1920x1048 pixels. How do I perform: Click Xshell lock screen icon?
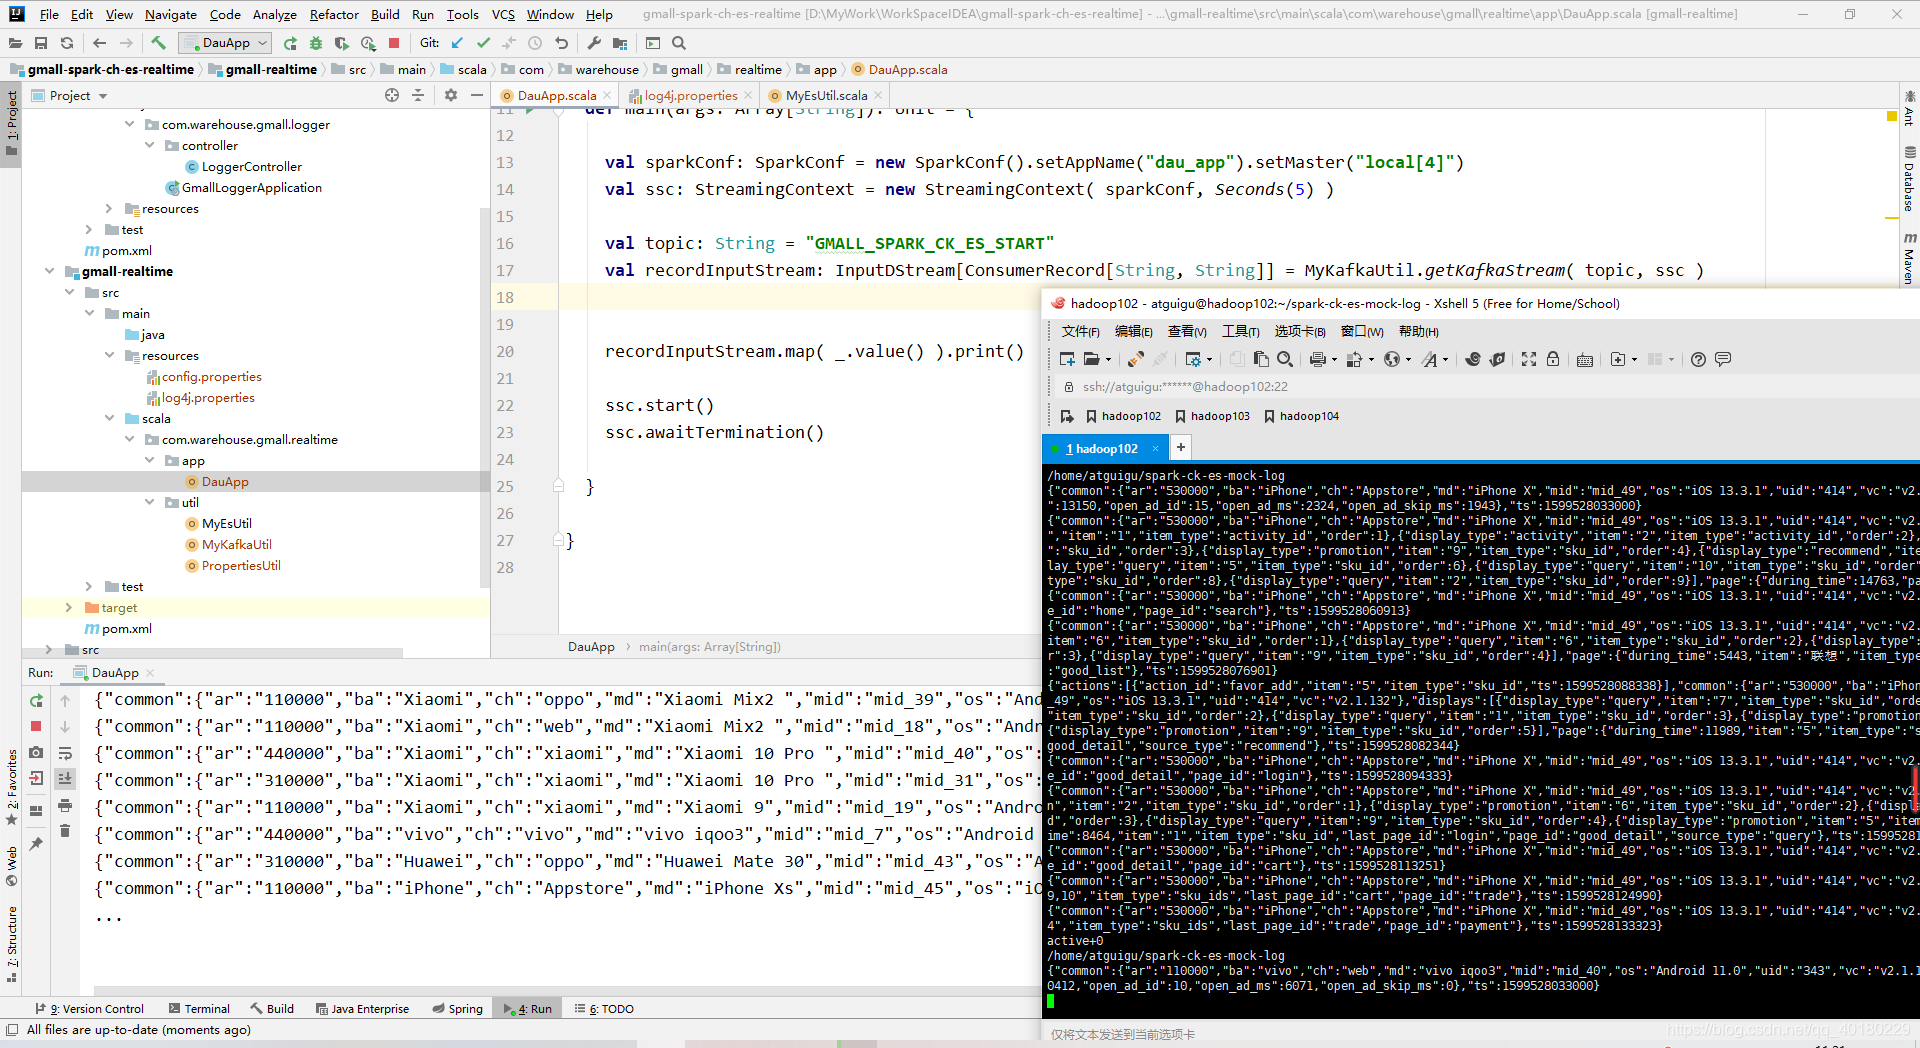click(1553, 359)
